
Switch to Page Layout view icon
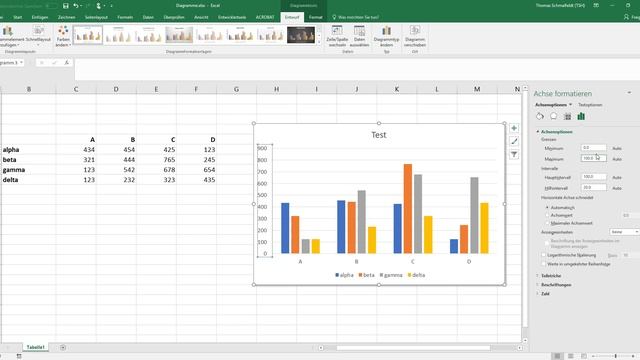click(571, 356)
